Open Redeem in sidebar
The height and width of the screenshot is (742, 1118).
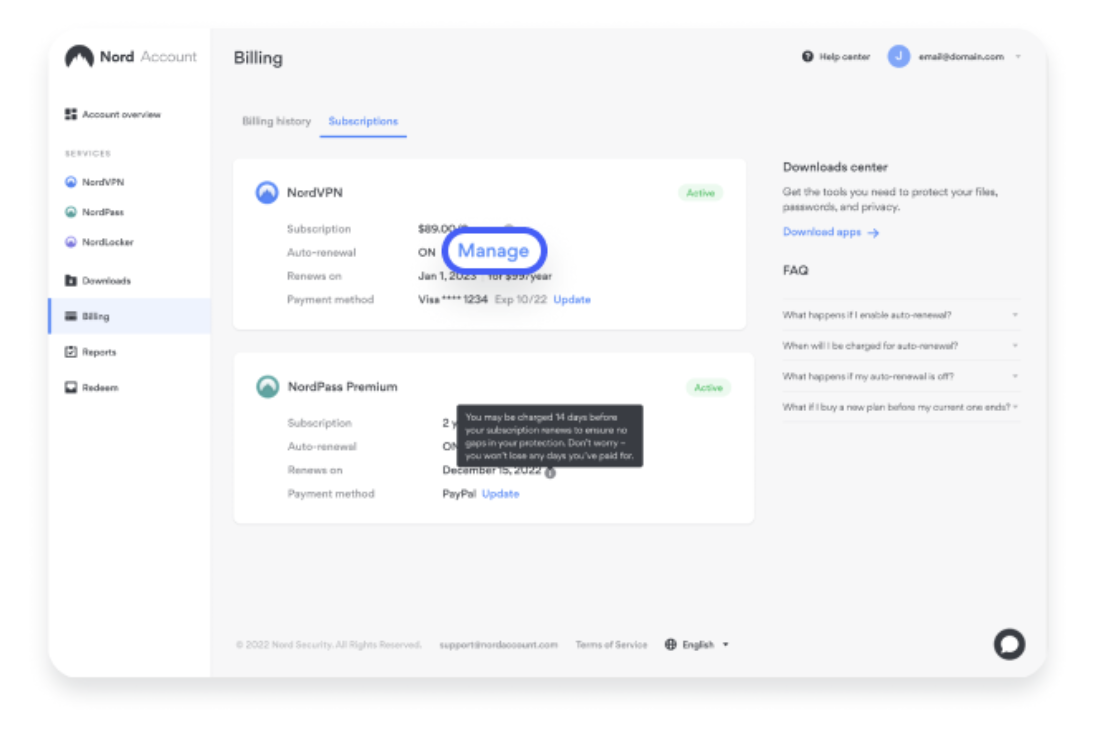[91, 387]
